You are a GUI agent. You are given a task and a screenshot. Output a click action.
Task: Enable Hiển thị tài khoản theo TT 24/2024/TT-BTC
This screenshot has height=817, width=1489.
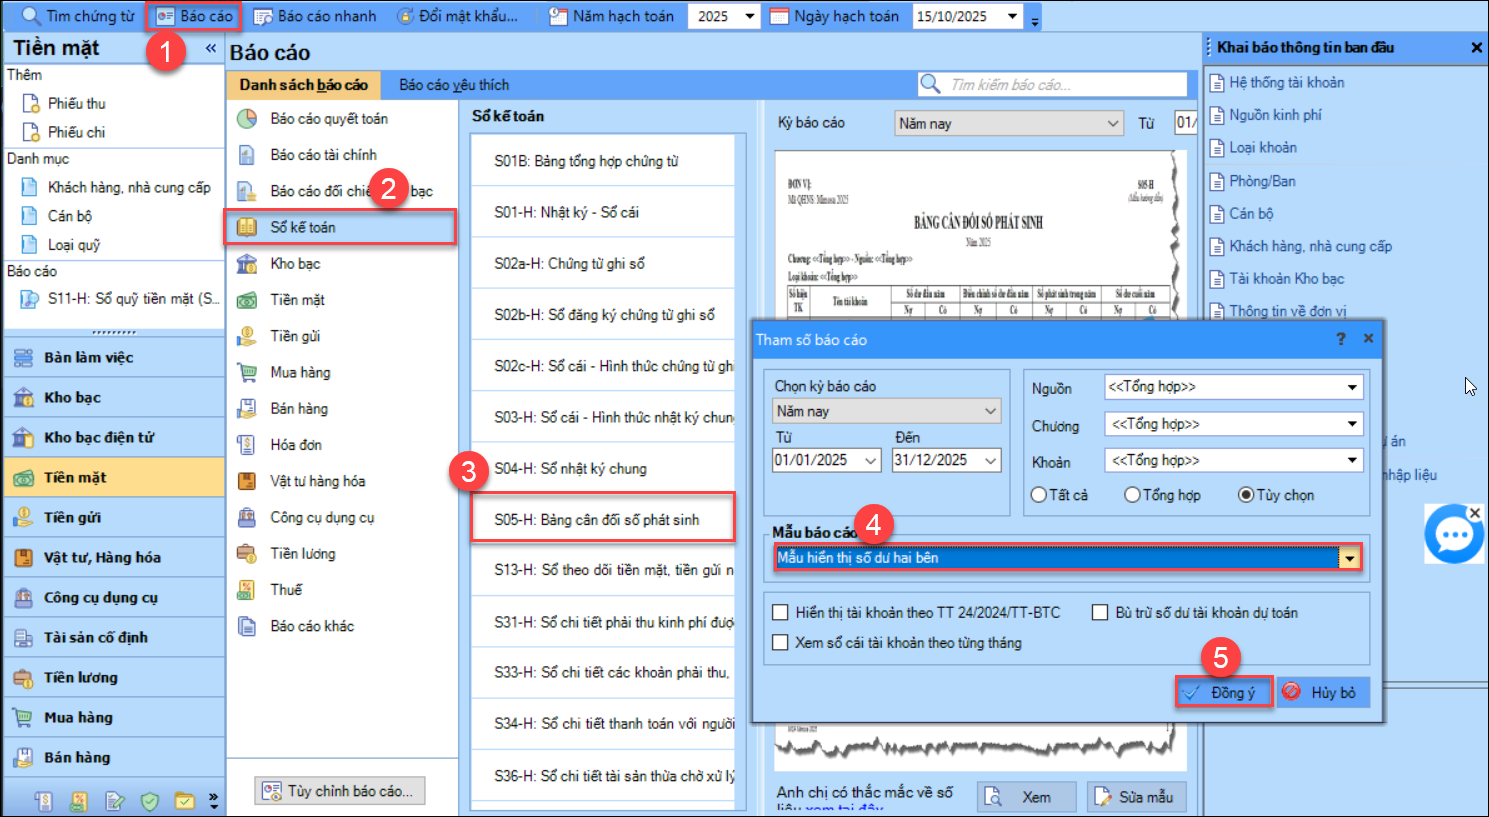point(781,613)
